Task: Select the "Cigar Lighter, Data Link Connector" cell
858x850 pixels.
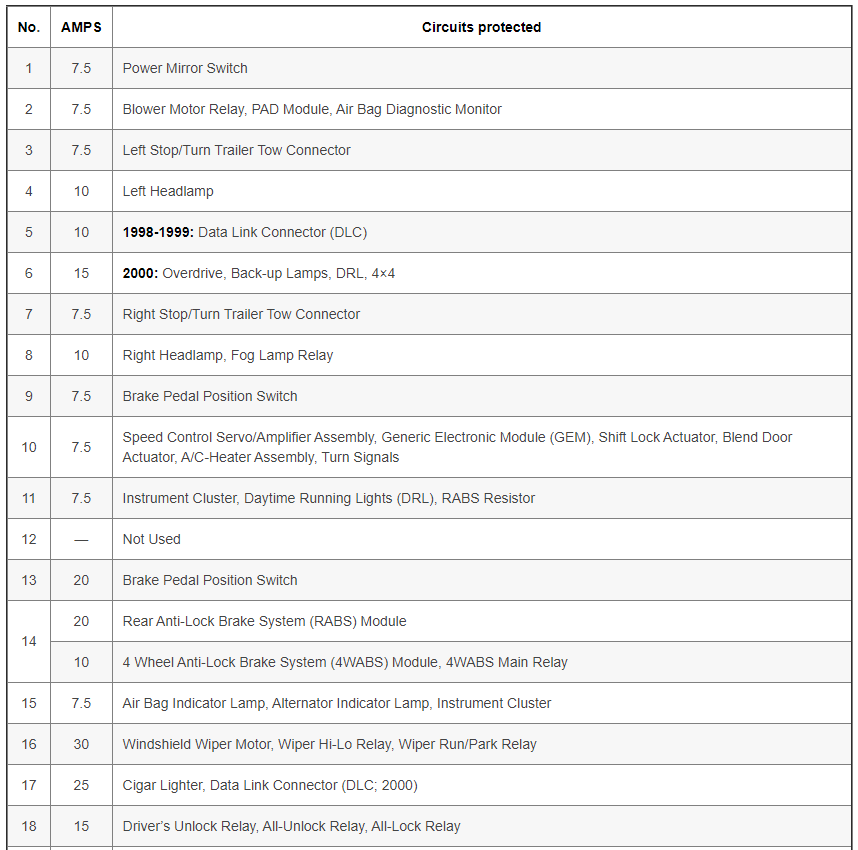Action: (x=270, y=785)
